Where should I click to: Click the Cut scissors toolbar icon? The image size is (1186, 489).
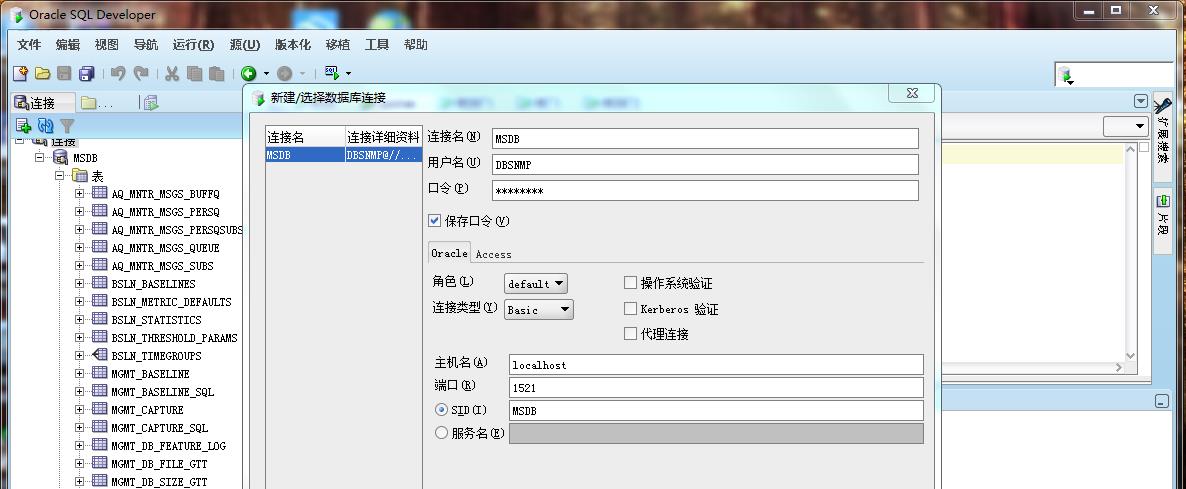(172, 73)
